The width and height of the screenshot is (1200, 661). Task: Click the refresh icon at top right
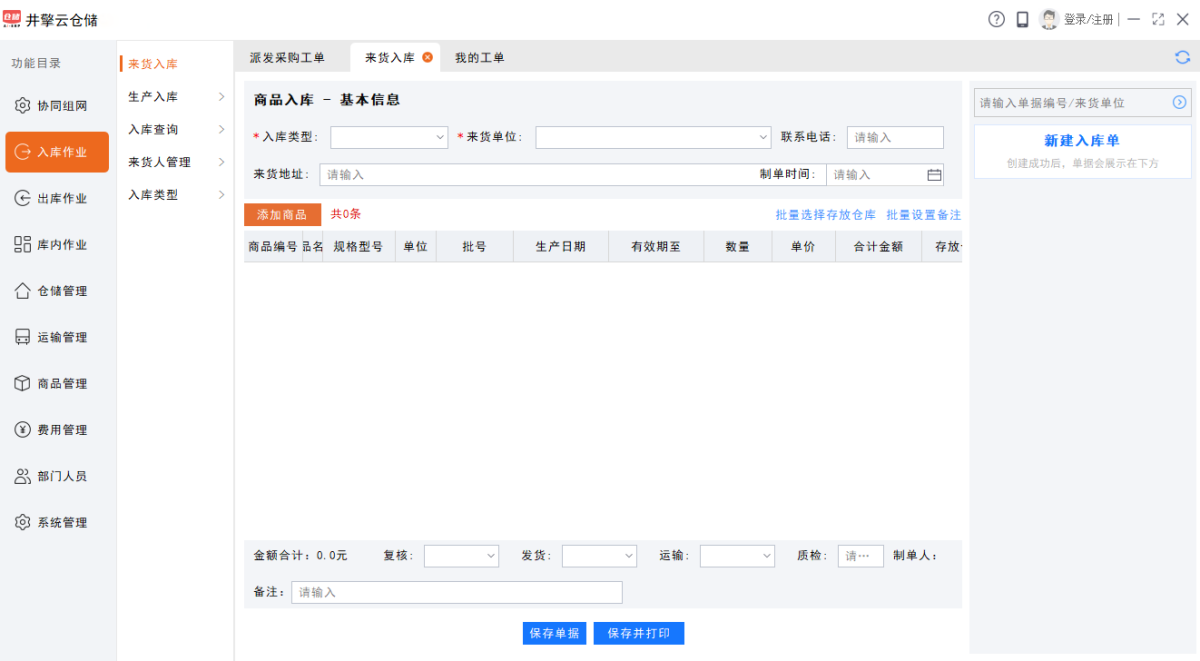[x=1182, y=58]
